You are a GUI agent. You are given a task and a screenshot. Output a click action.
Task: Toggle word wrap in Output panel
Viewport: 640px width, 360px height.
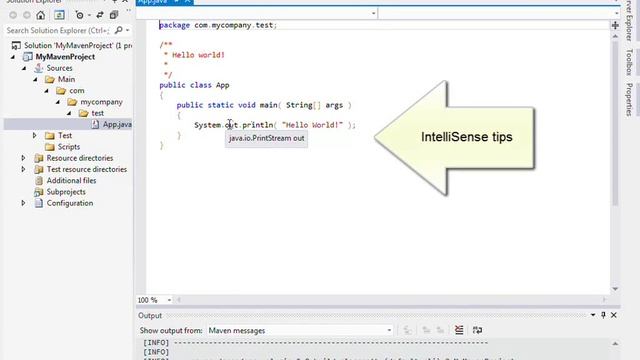(477, 330)
